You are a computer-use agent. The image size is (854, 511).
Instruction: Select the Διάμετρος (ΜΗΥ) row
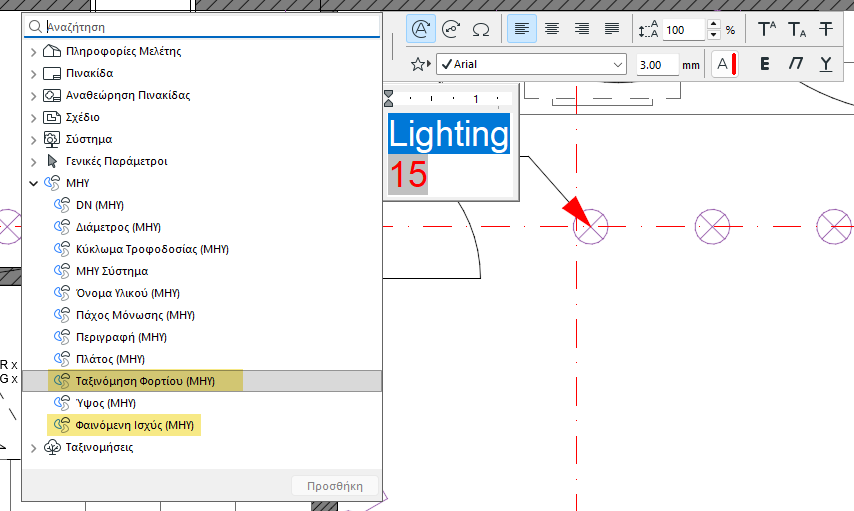click(x=202, y=227)
